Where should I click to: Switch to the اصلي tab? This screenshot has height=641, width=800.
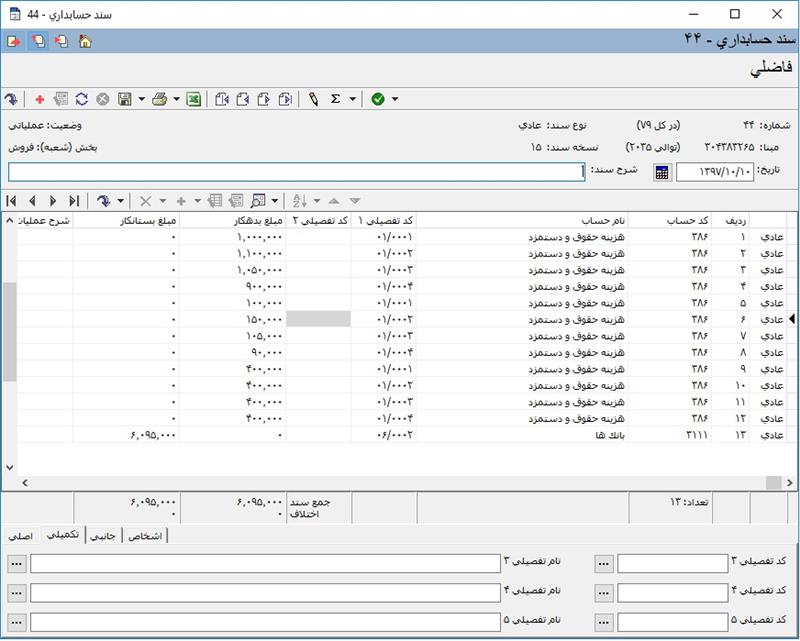click(x=20, y=536)
